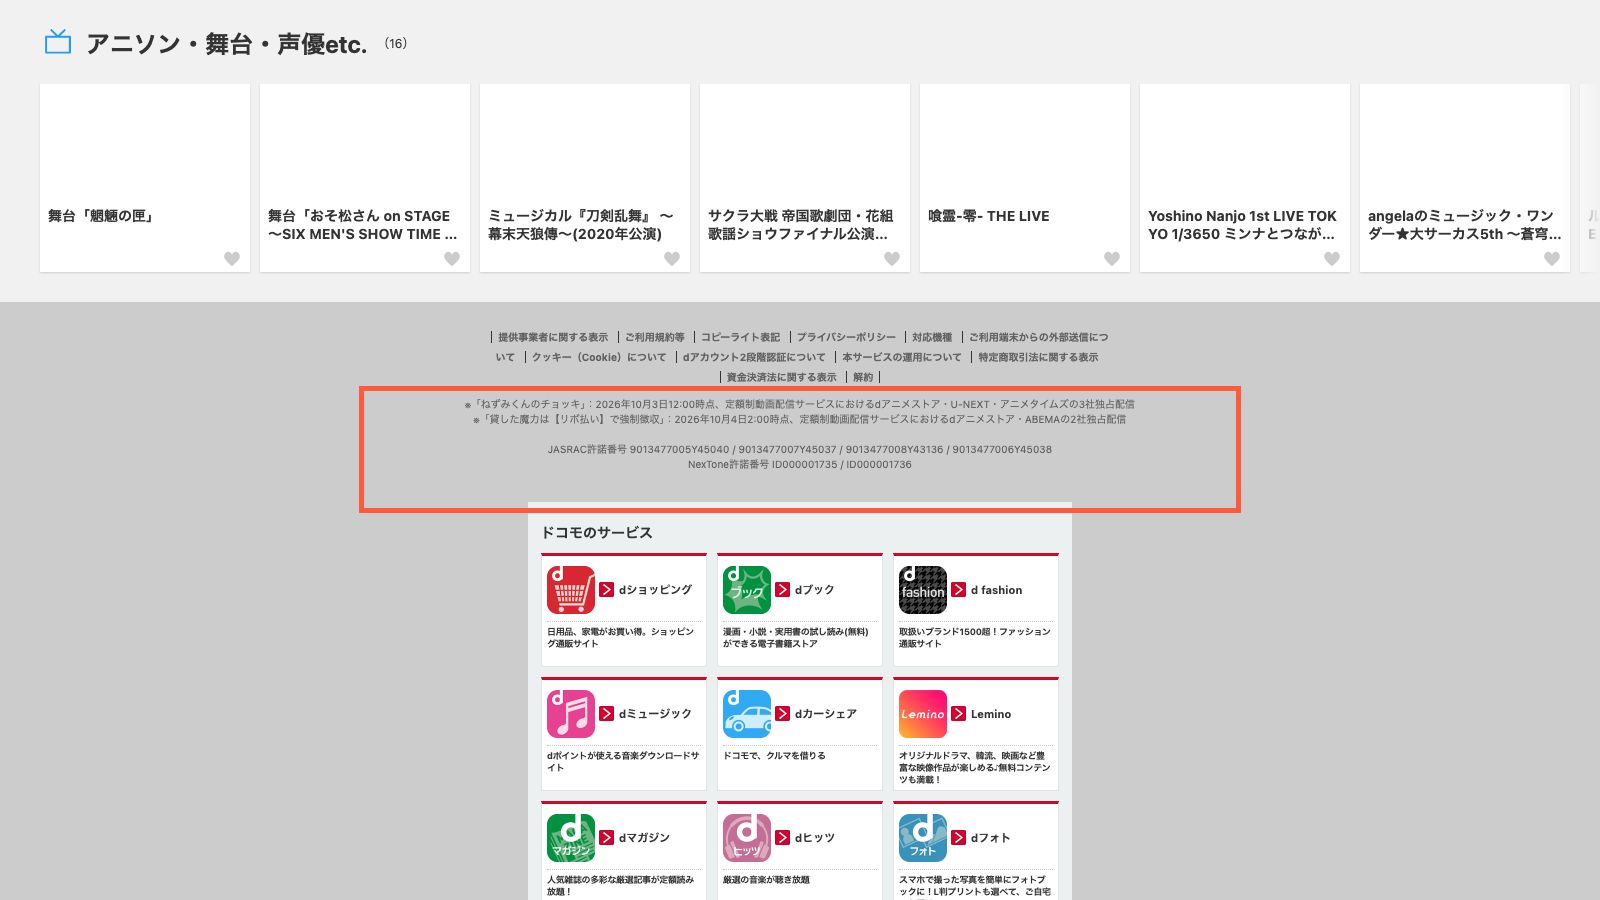Favorite angelaのミュージック・ワンダー card with heart

pos(1552,259)
